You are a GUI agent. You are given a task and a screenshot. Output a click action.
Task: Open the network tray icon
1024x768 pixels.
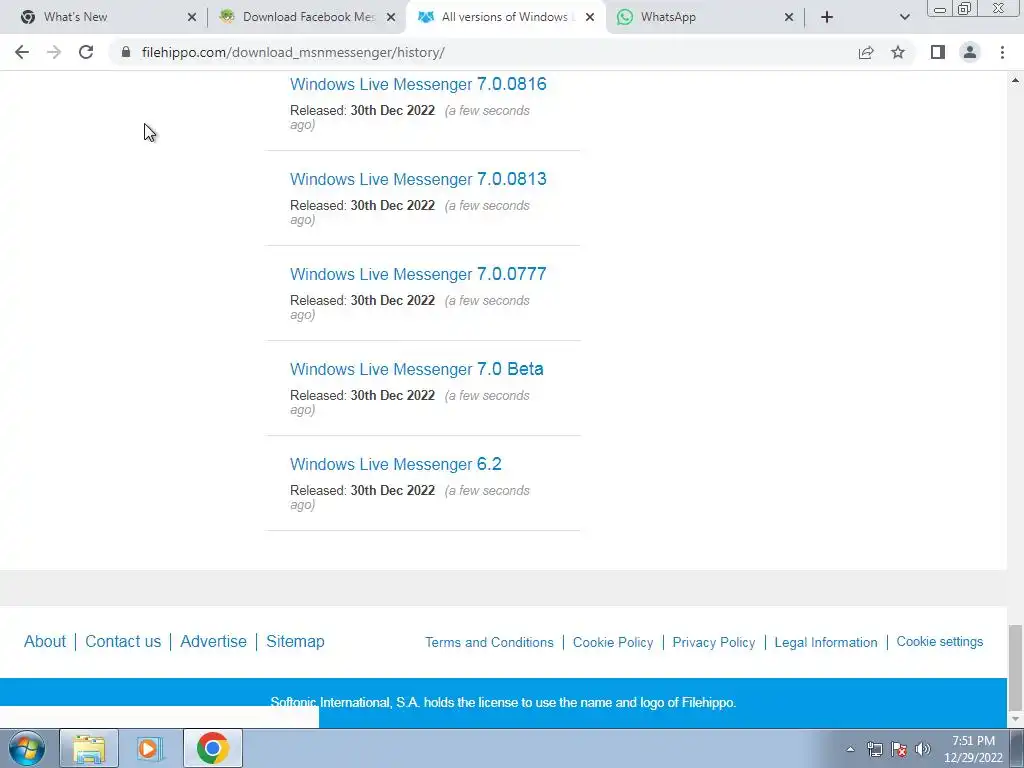click(874, 749)
